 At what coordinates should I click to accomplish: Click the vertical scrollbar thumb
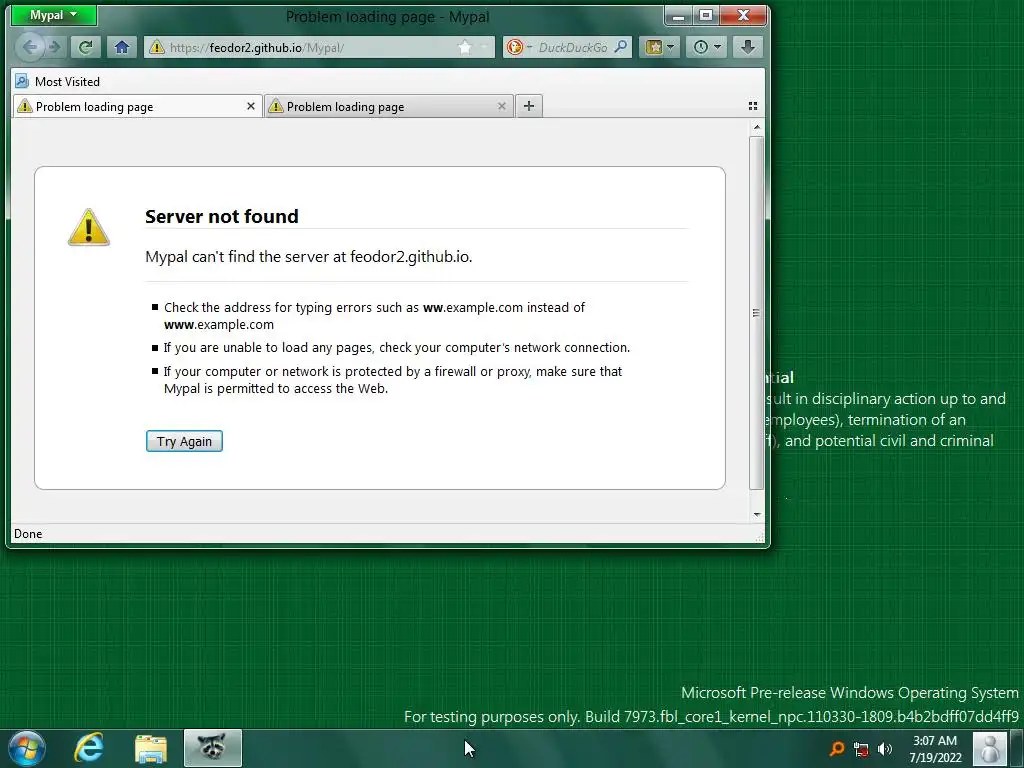756,312
